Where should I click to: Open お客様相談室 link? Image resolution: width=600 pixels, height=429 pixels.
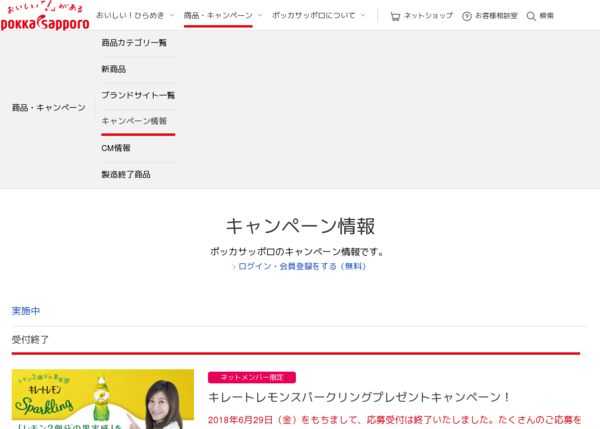[x=496, y=16]
